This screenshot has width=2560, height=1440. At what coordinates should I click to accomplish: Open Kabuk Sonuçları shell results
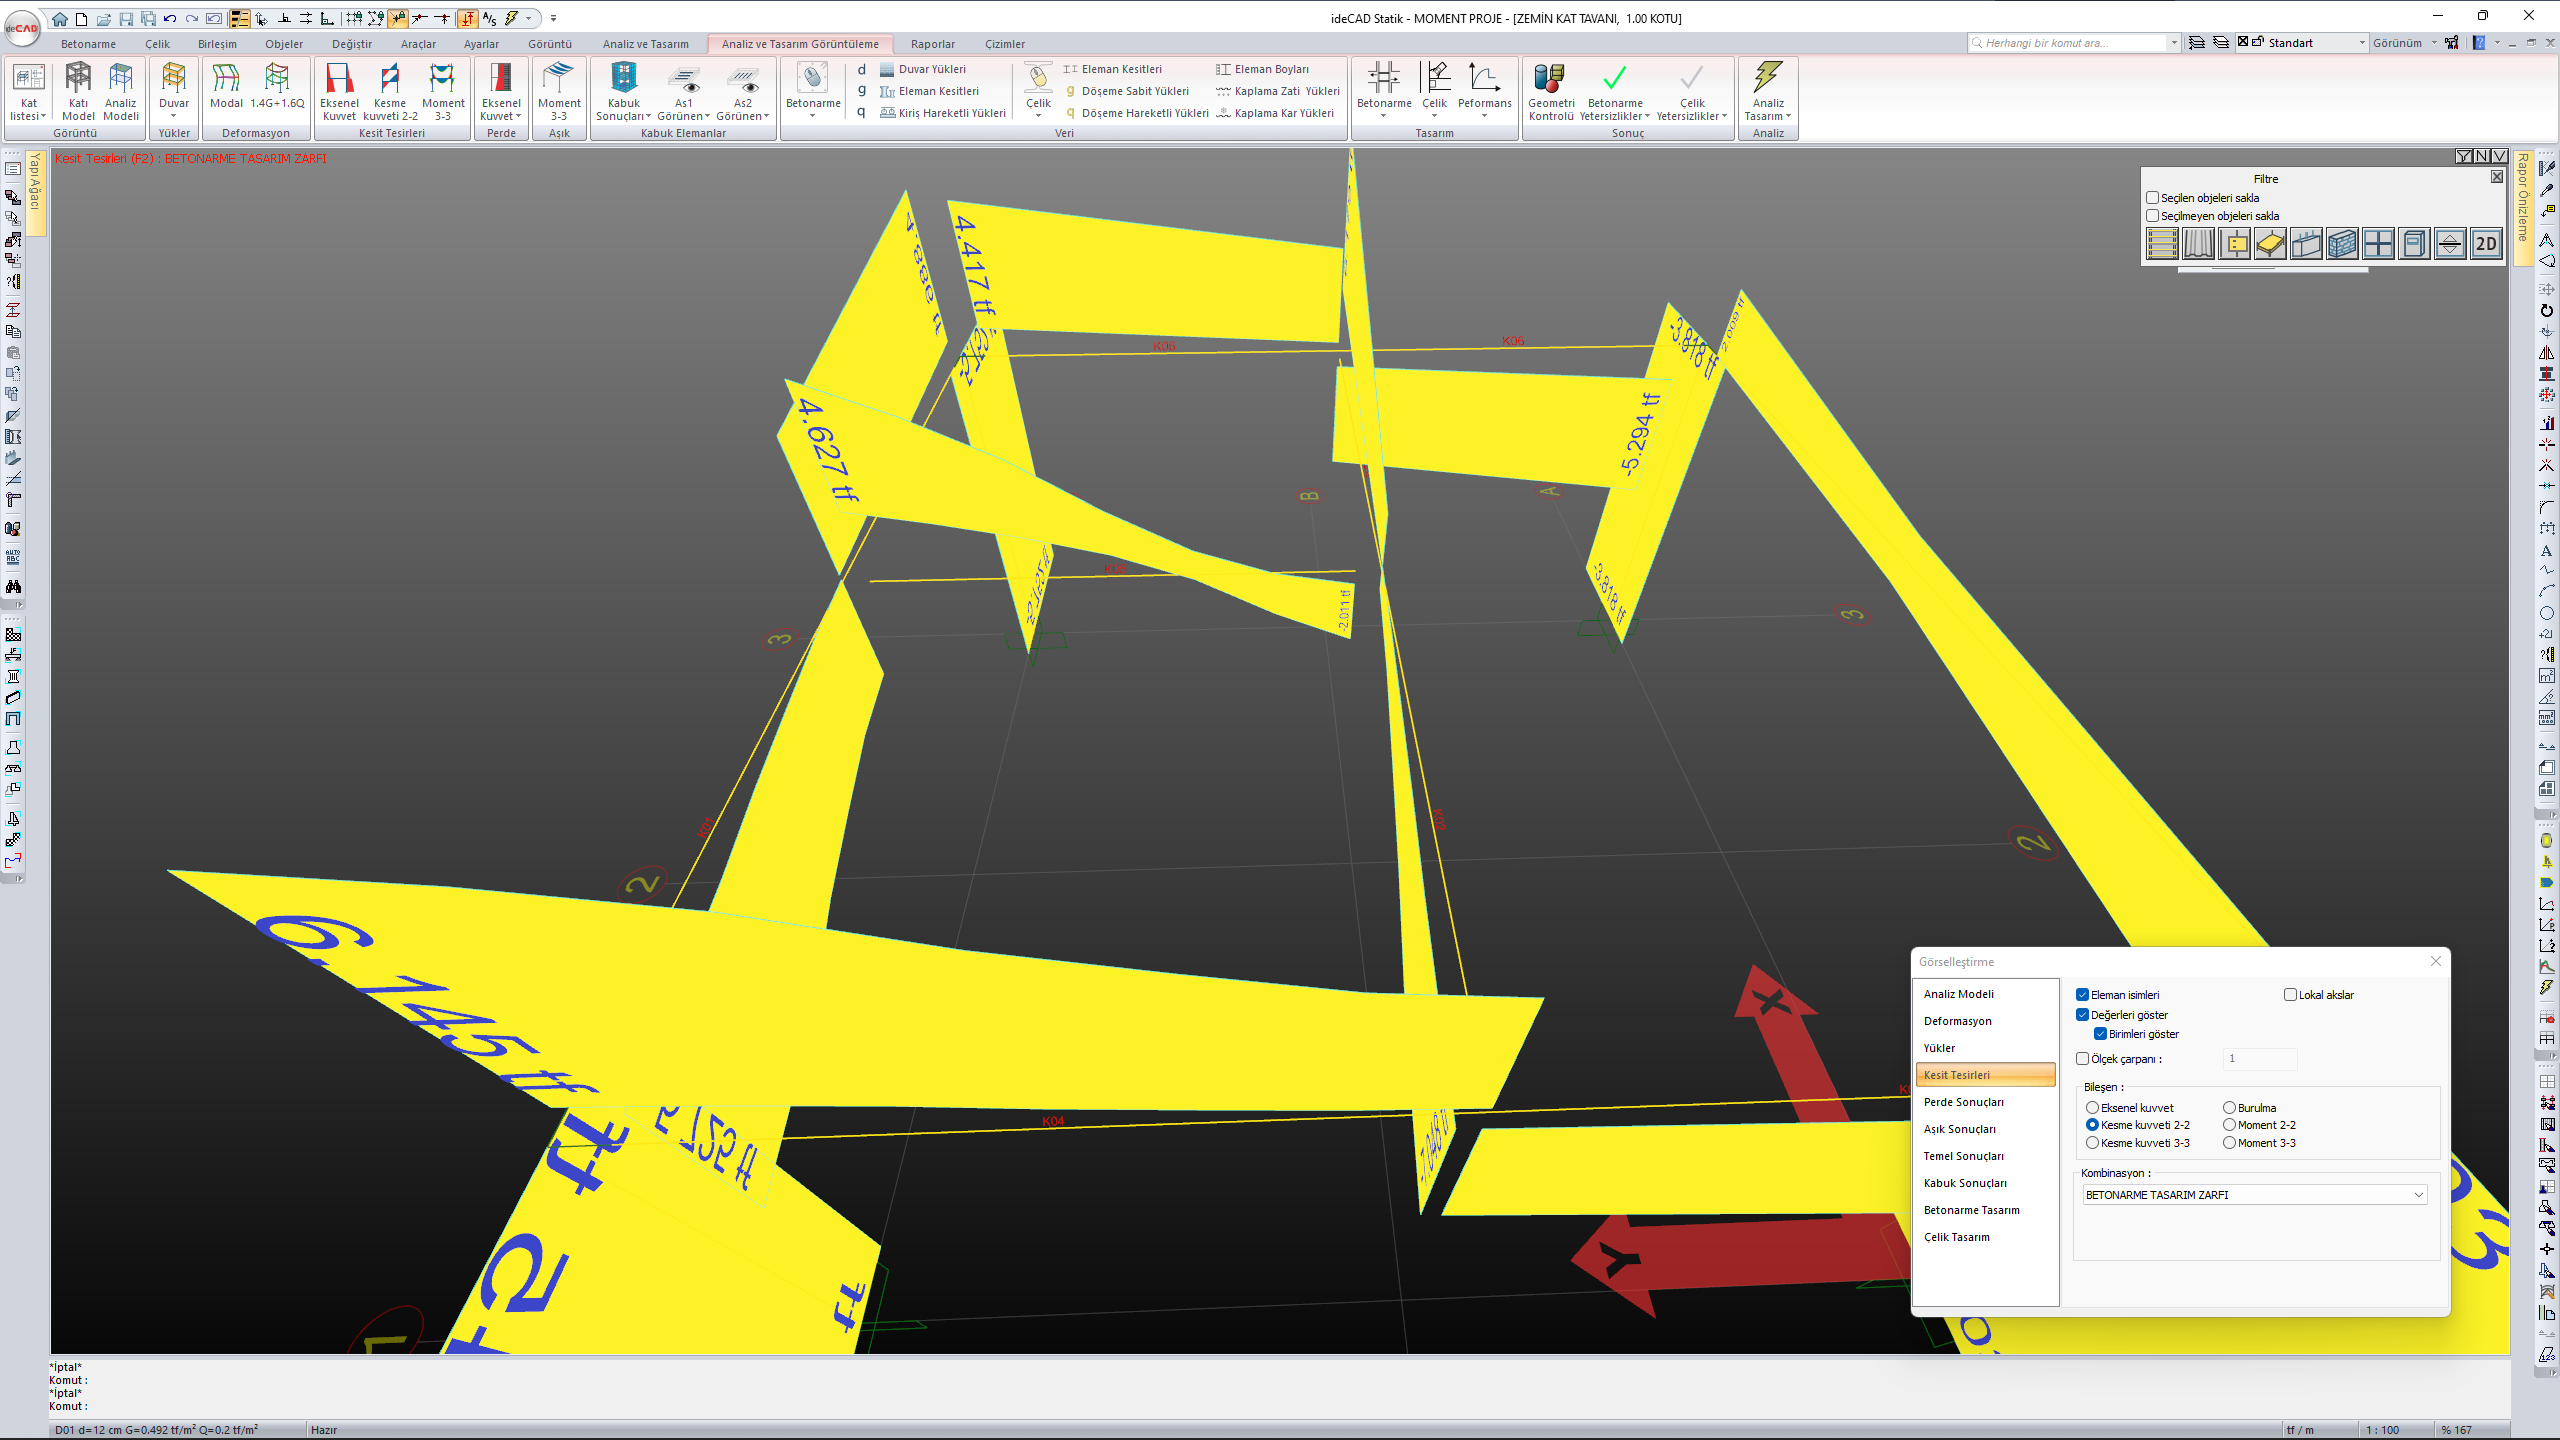pos(623,90)
